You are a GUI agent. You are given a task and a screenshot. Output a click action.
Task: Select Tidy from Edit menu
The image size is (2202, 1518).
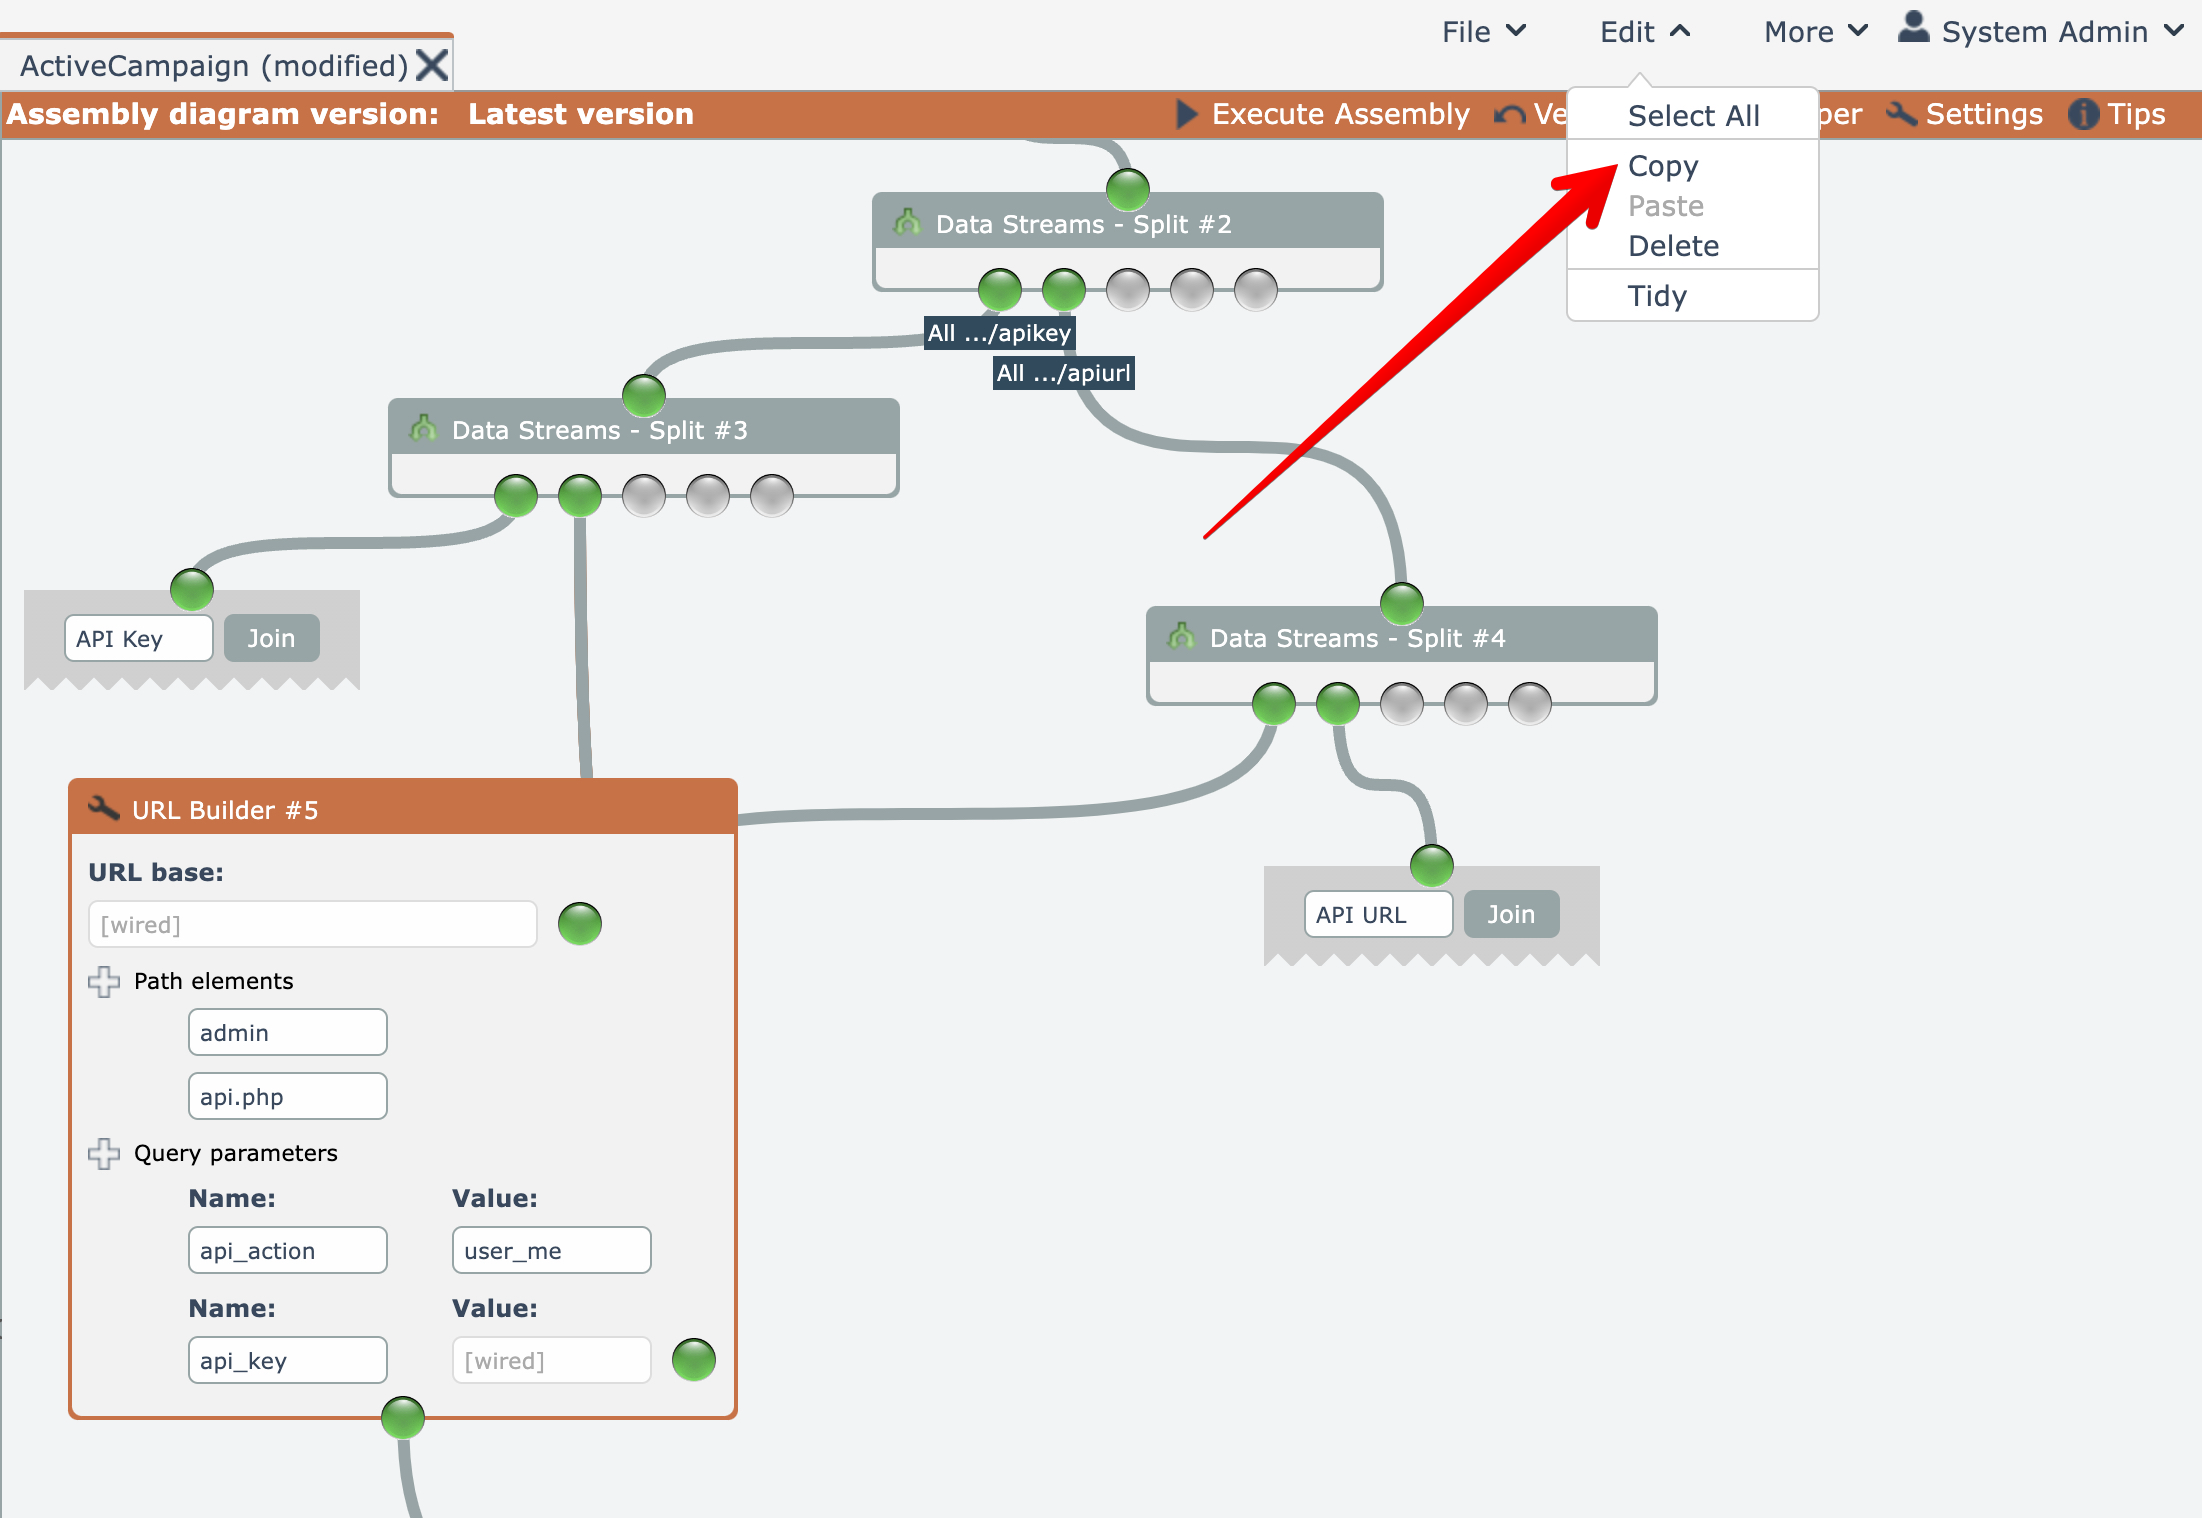pos(1657,296)
